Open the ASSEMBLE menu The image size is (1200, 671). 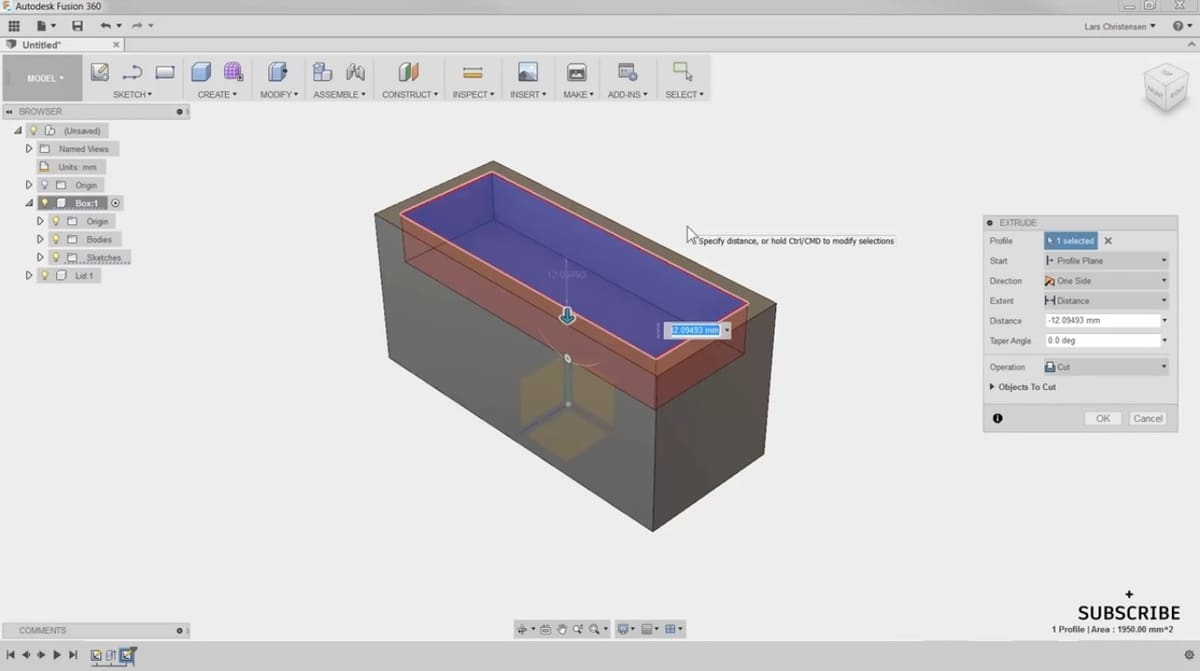tap(339, 94)
